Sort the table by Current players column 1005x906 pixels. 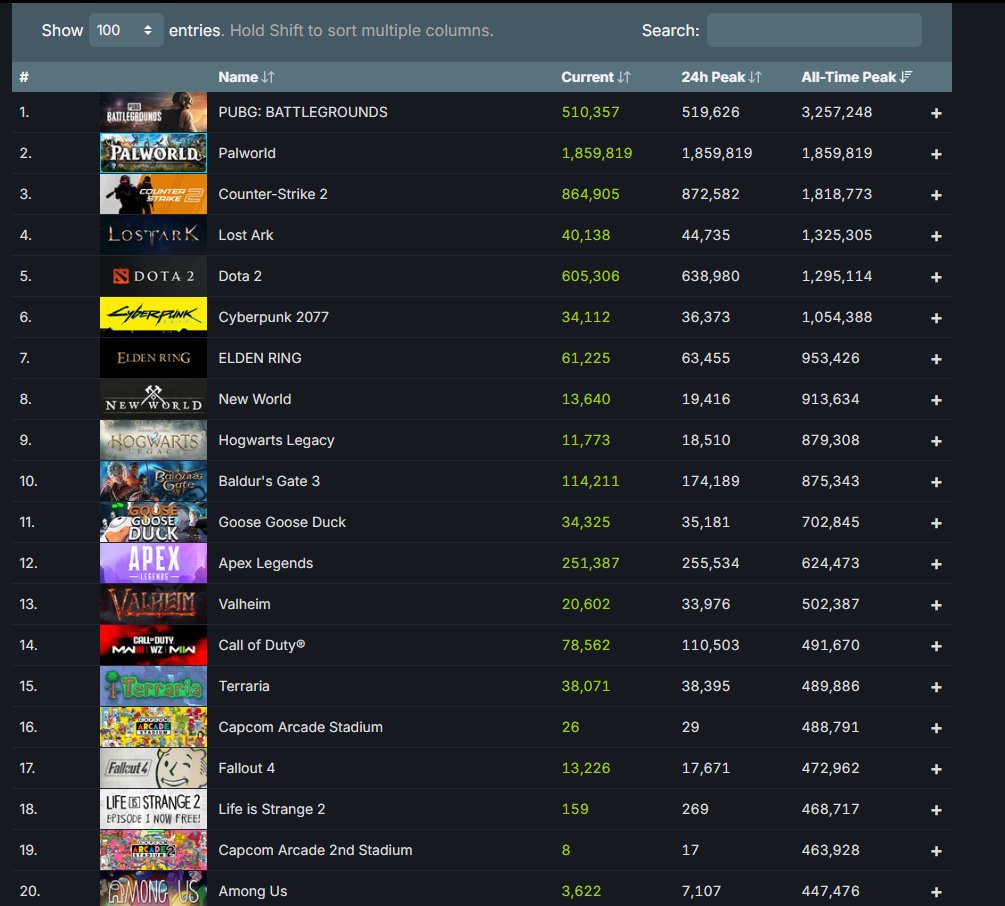(x=596, y=77)
